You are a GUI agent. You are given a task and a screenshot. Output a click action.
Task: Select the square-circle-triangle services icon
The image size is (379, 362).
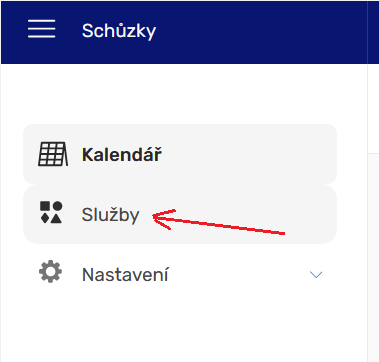51,212
